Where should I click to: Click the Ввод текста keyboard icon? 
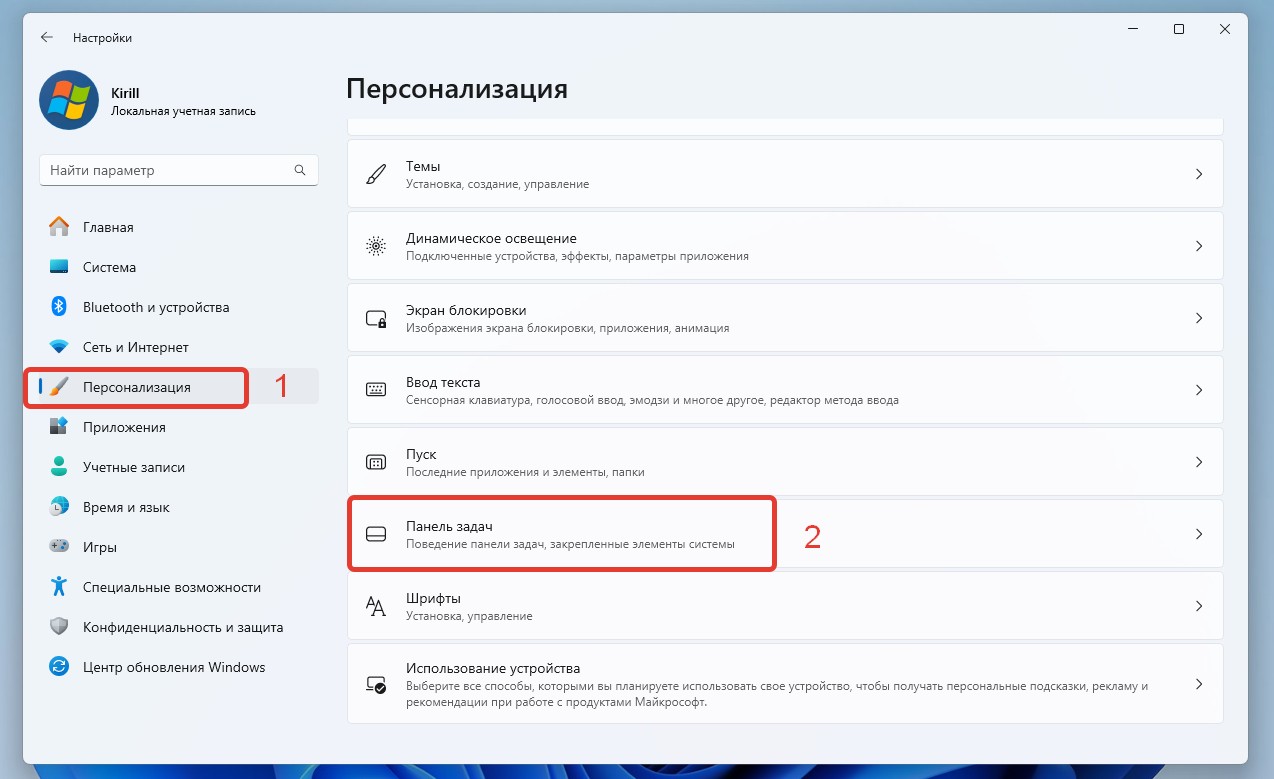click(376, 390)
